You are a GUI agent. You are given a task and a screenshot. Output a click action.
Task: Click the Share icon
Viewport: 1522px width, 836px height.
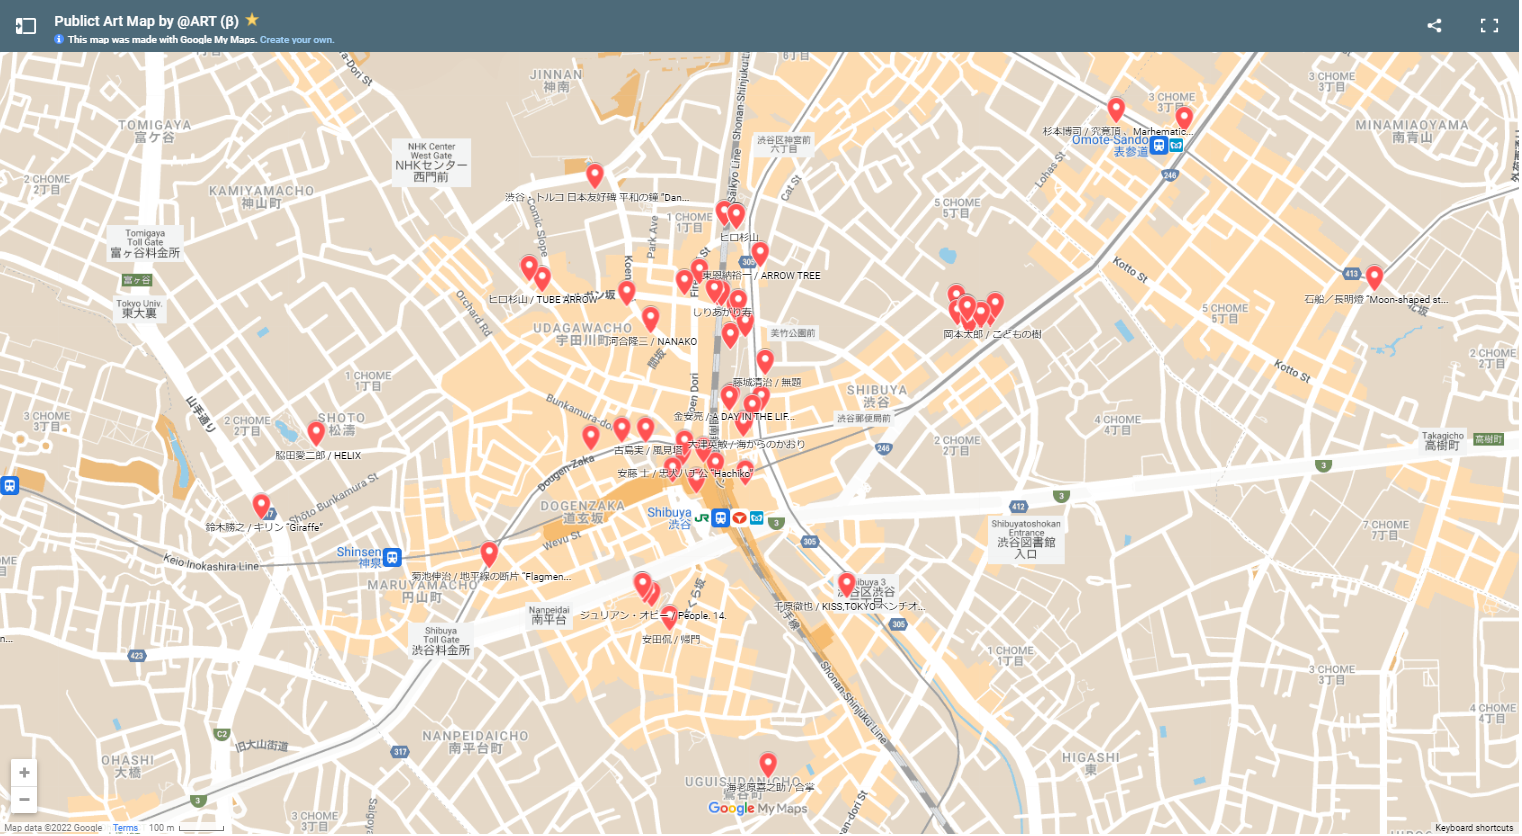coord(1434,25)
